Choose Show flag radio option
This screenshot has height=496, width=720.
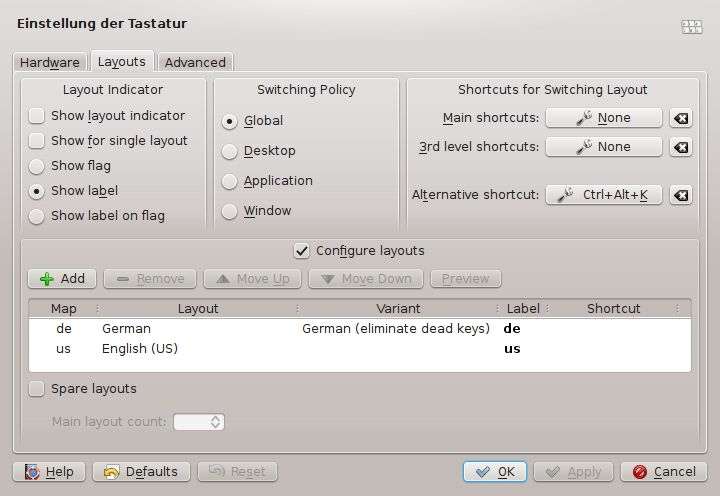pyautogui.click(x=37, y=166)
